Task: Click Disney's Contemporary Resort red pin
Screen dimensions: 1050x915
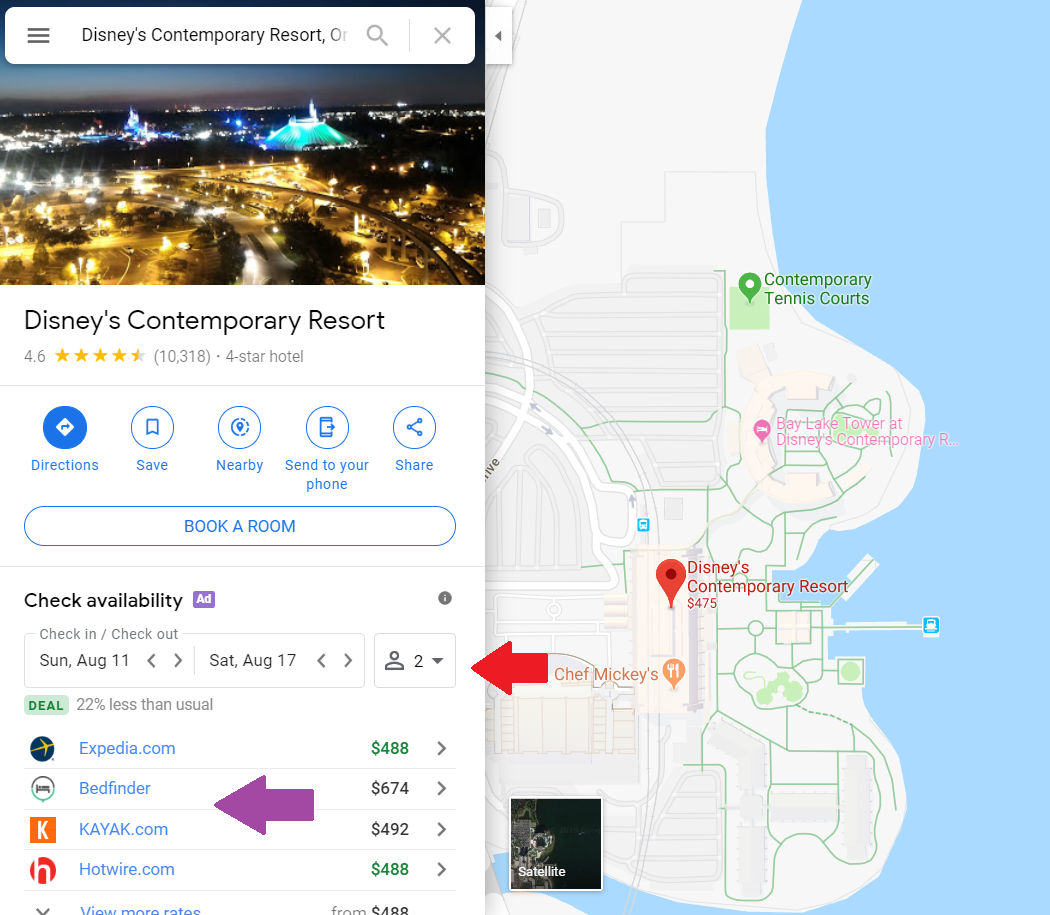Action: tap(670, 583)
